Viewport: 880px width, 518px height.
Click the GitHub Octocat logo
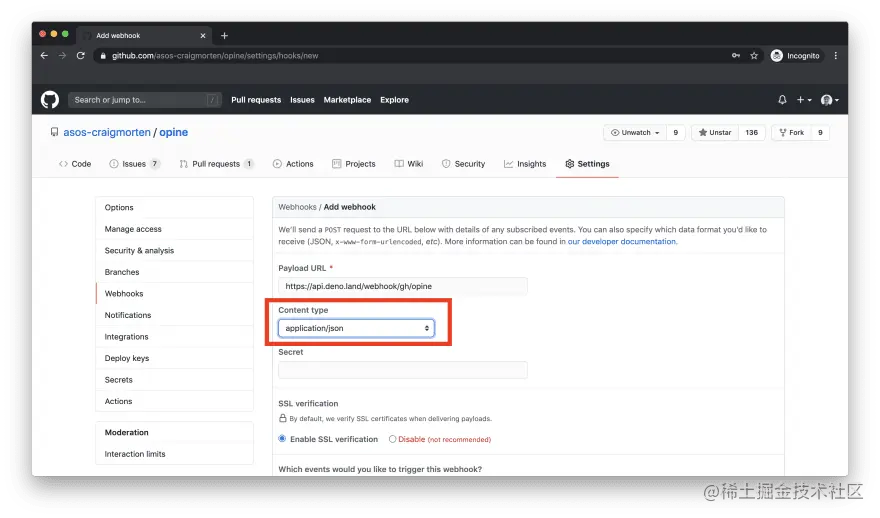coord(50,100)
